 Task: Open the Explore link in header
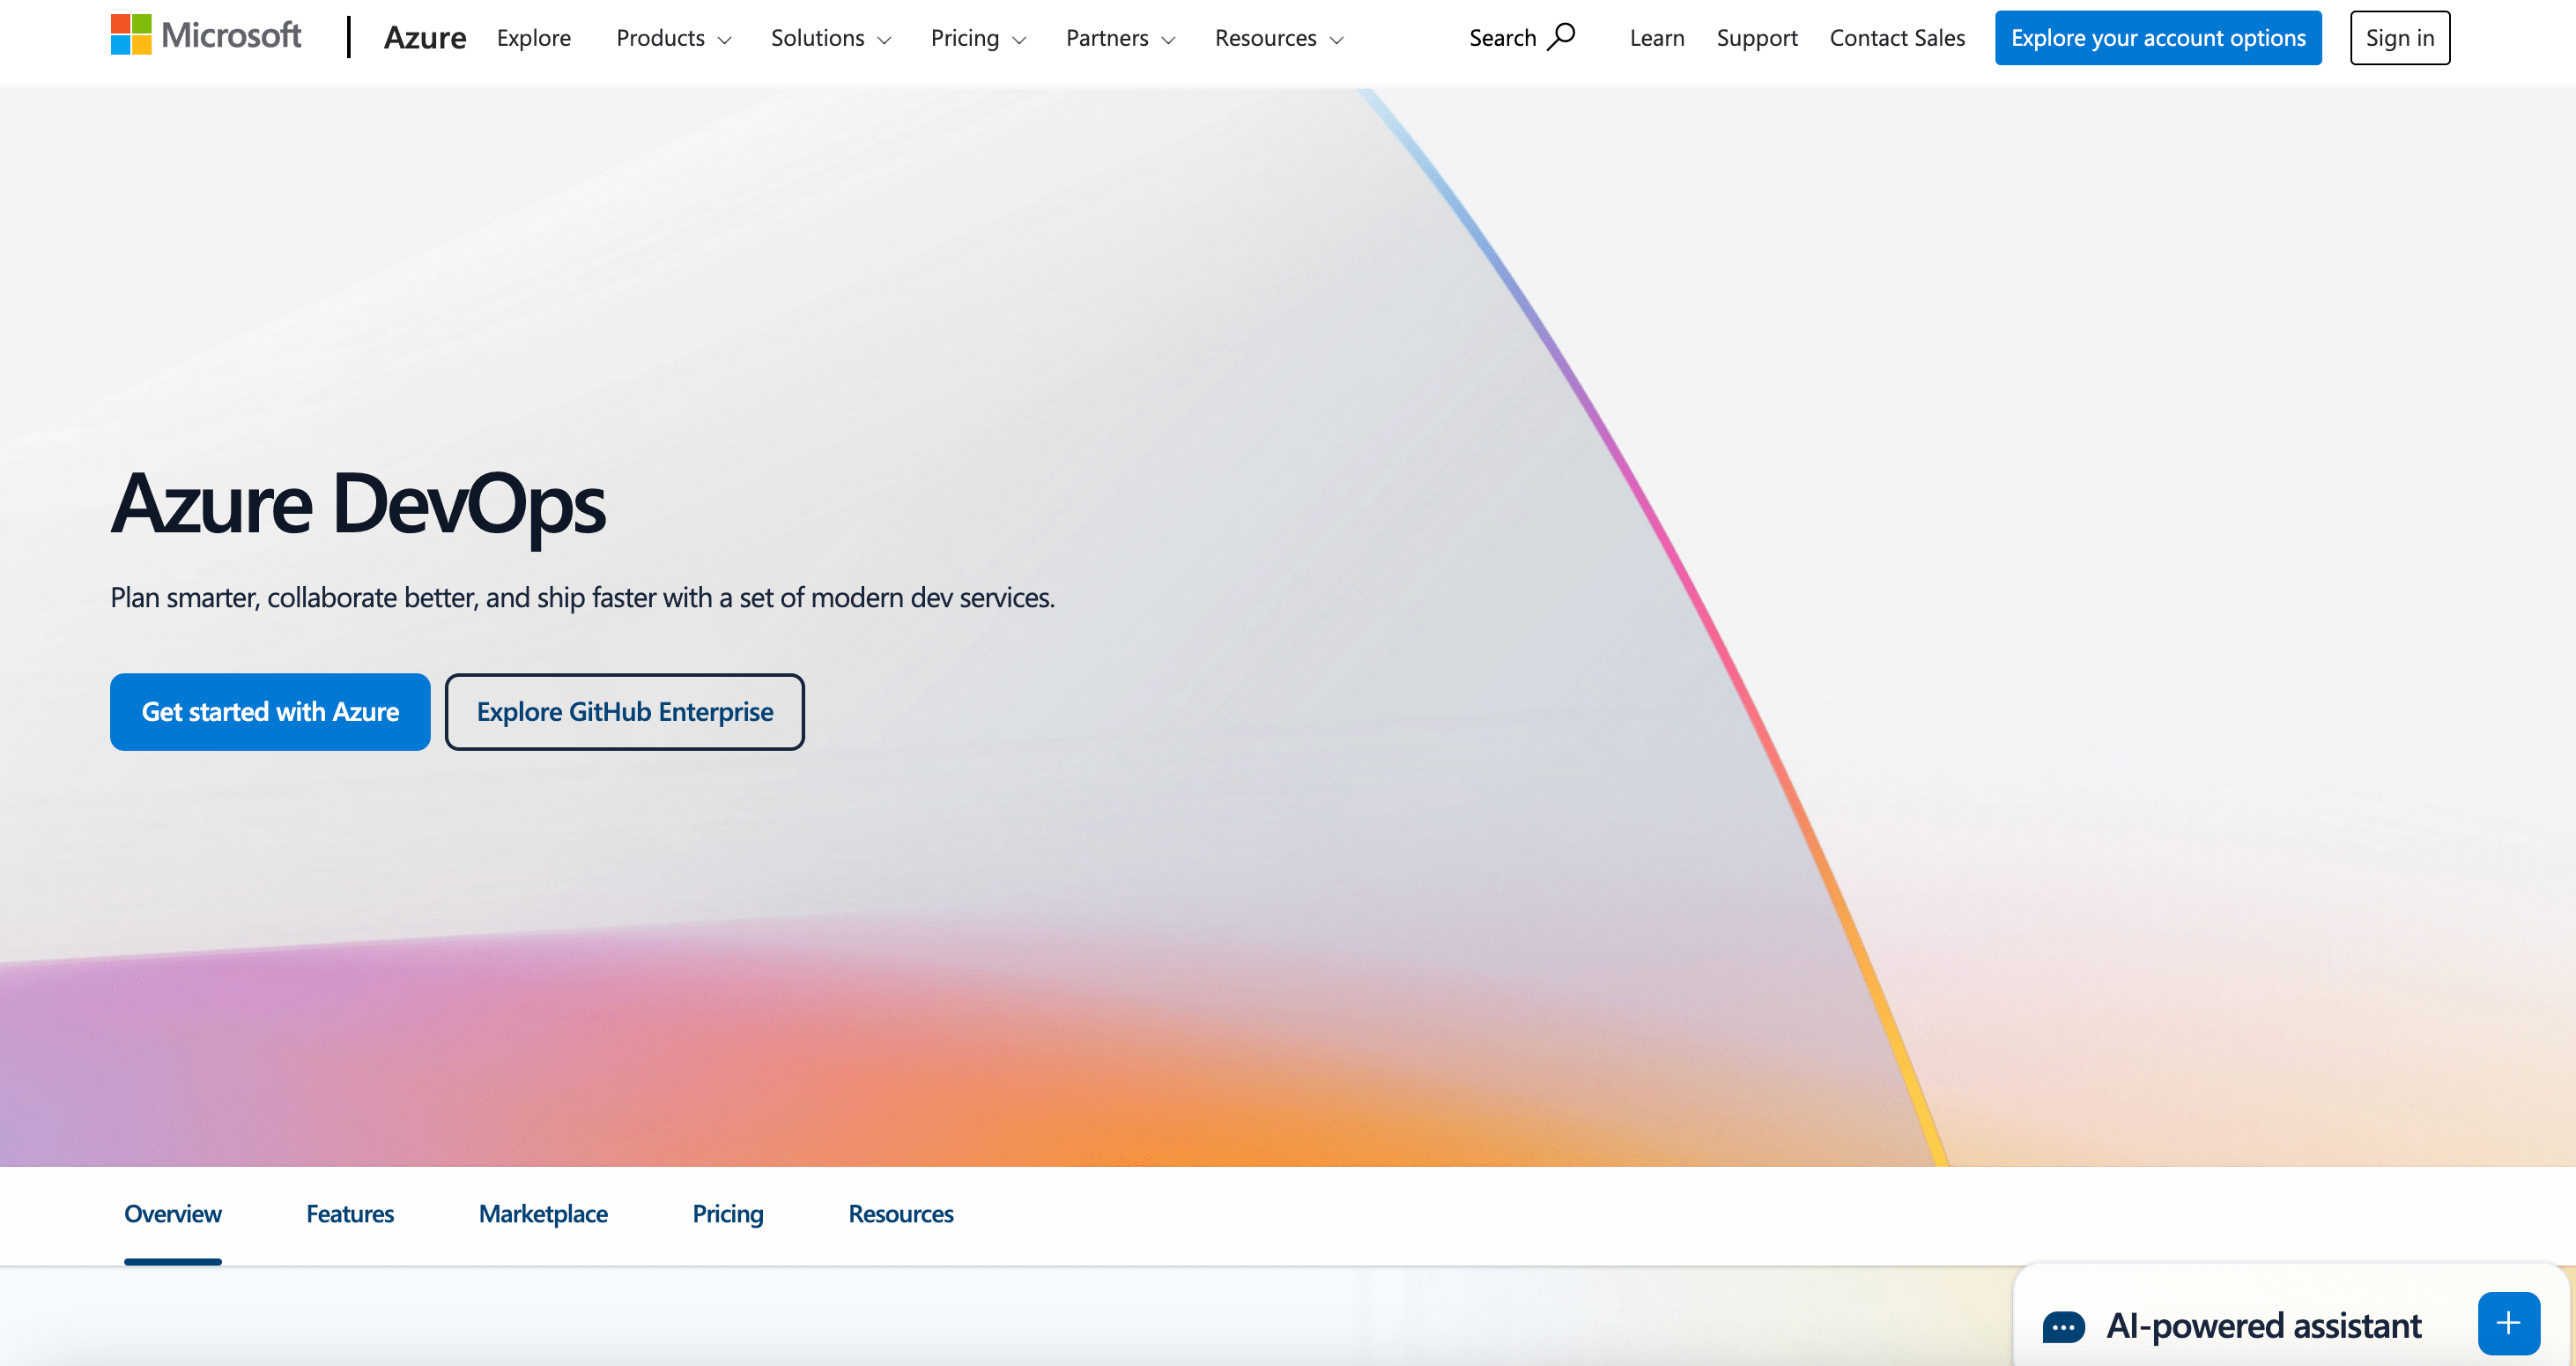point(534,38)
